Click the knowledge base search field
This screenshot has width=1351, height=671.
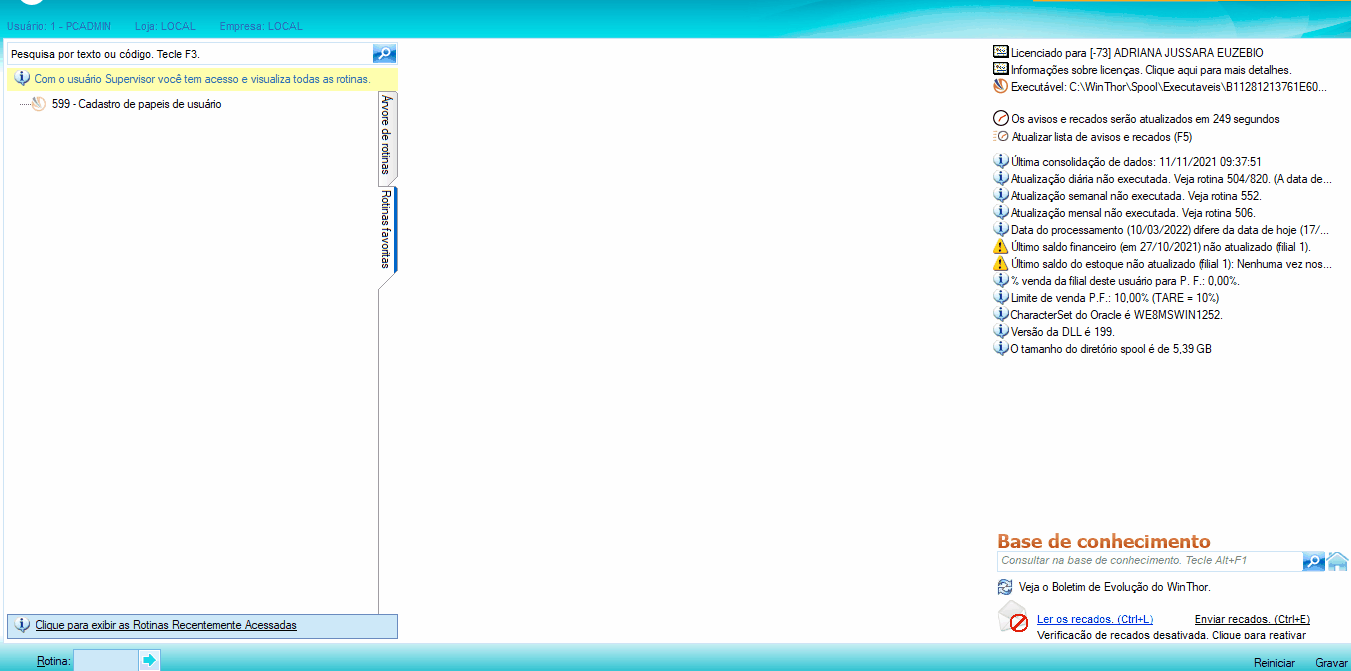tap(1150, 561)
